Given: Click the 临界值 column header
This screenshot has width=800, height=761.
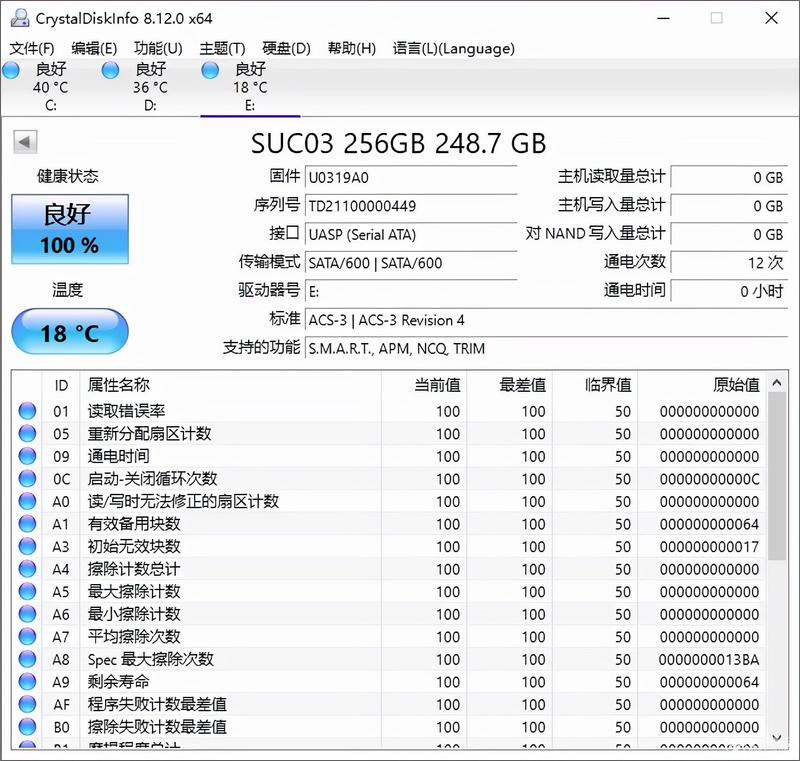Looking at the screenshot, I should pyautogui.click(x=595, y=385).
